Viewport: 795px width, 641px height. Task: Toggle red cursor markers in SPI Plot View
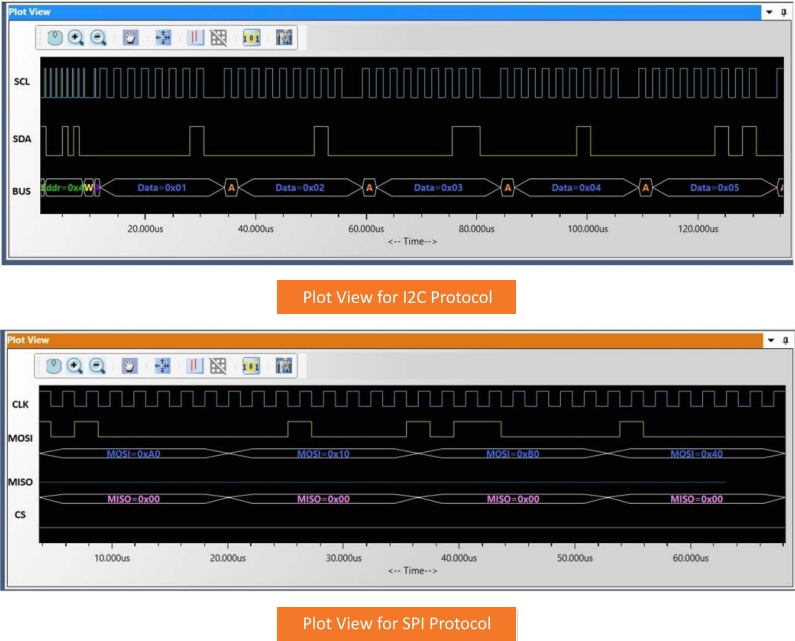coord(195,366)
